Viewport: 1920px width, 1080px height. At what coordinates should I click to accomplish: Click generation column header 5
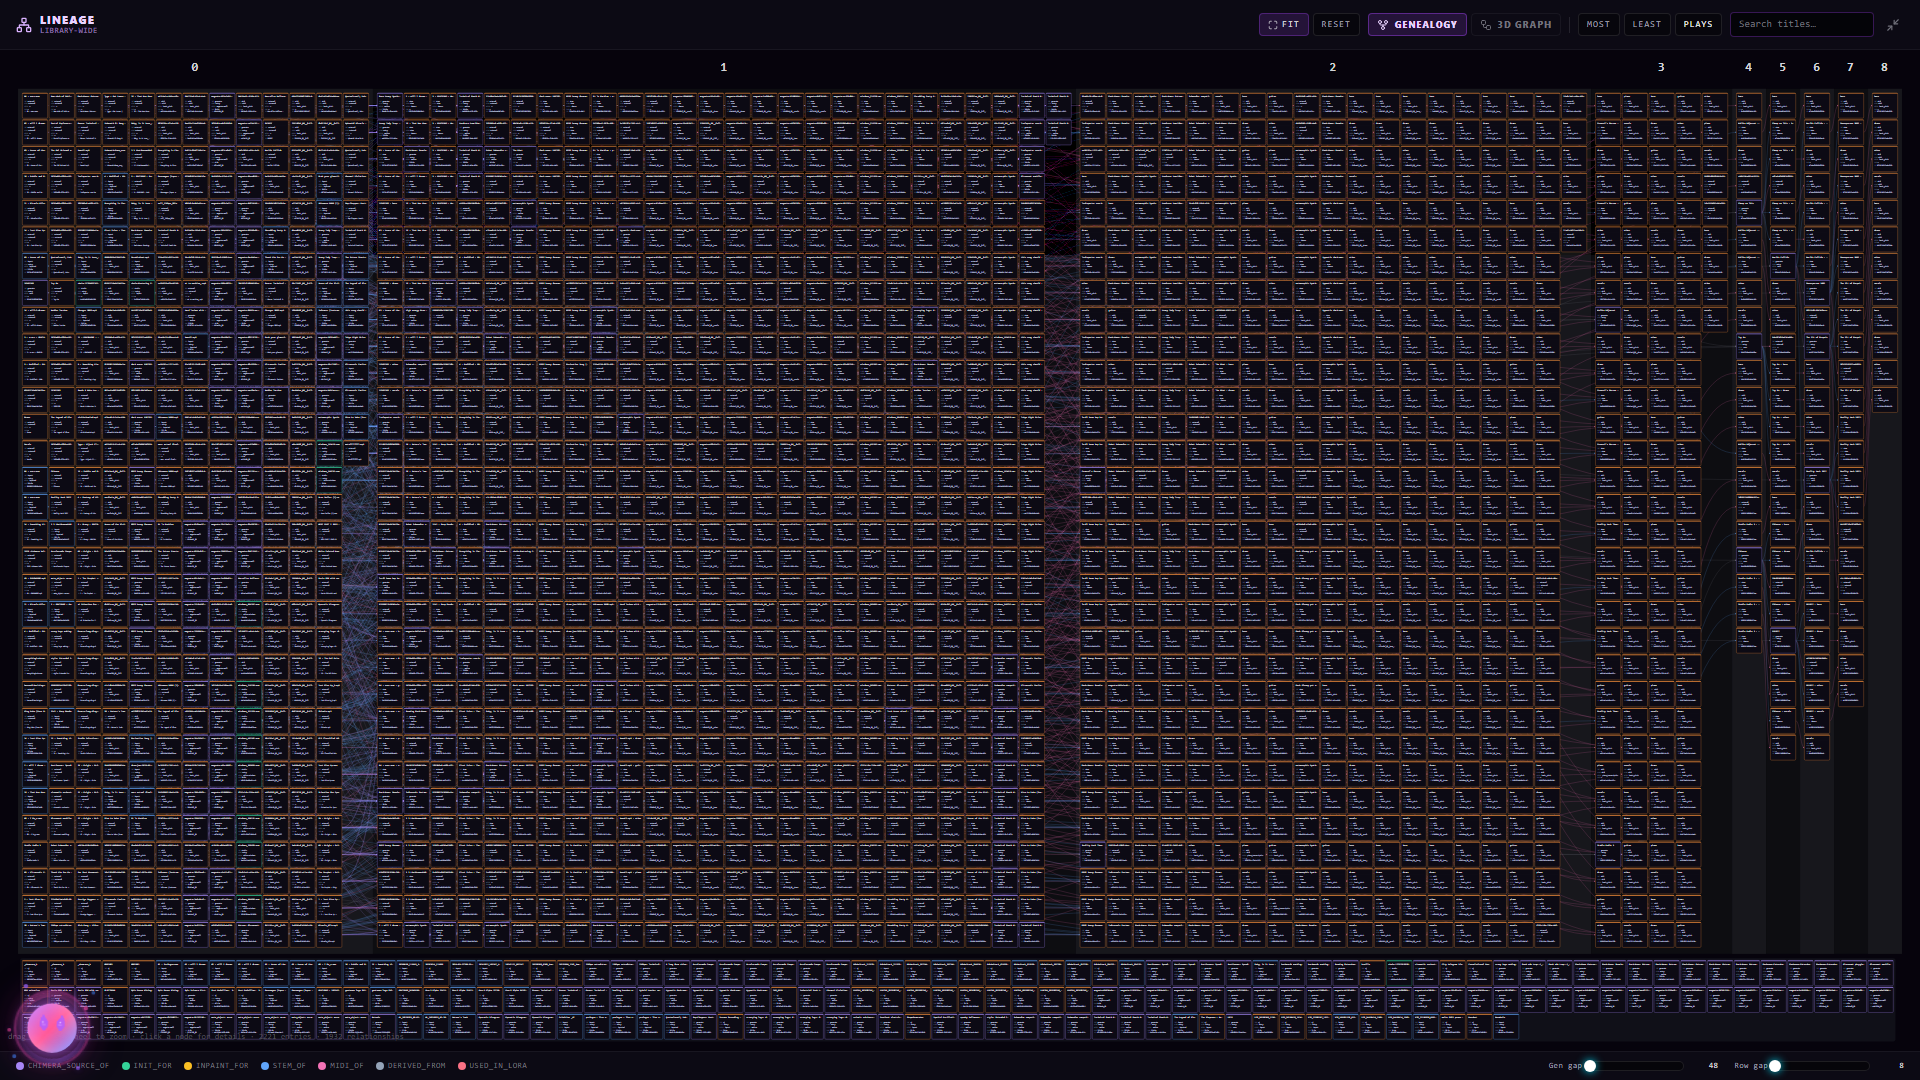tap(1783, 67)
